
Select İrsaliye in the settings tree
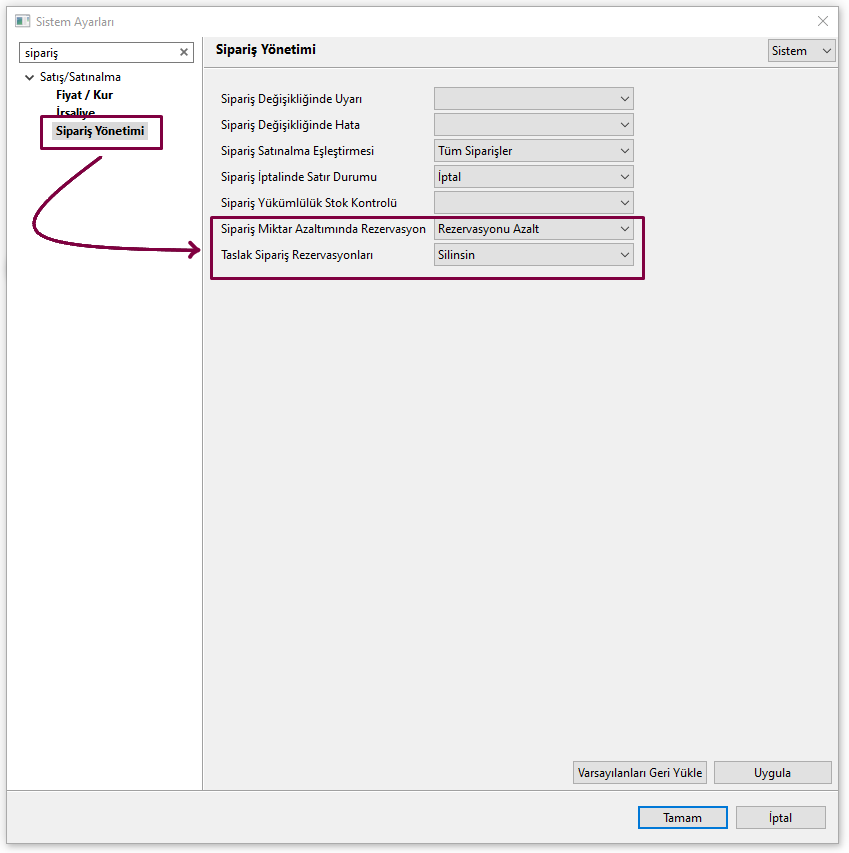(75, 113)
